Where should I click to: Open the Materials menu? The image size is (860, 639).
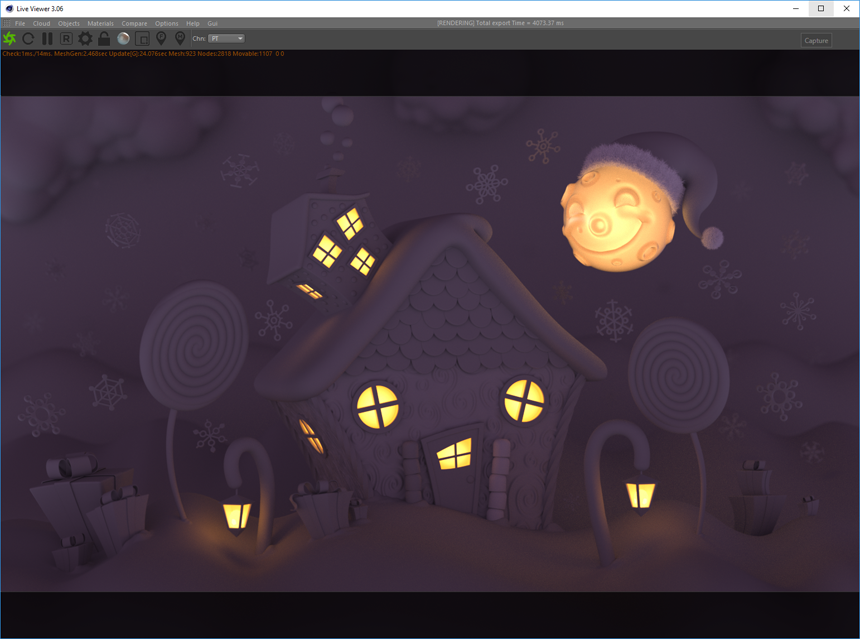pyautogui.click(x=101, y=24)
